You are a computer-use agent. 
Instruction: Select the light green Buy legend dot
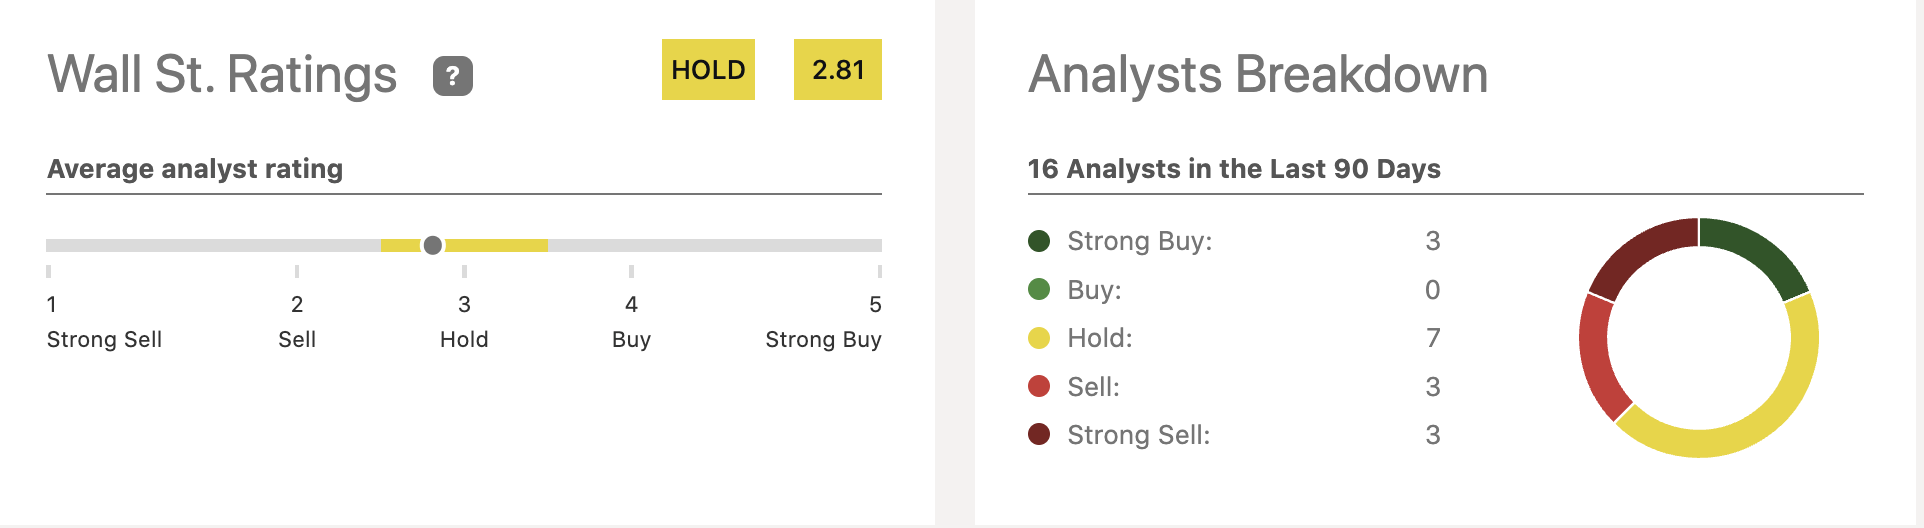click(1039, 289)
